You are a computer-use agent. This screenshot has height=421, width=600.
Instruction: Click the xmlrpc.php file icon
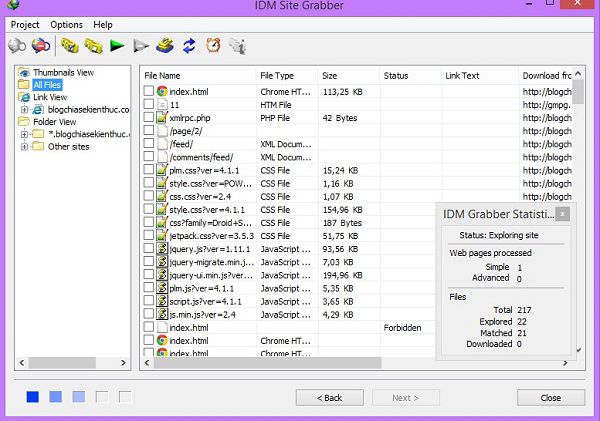[x=162, y=117]
